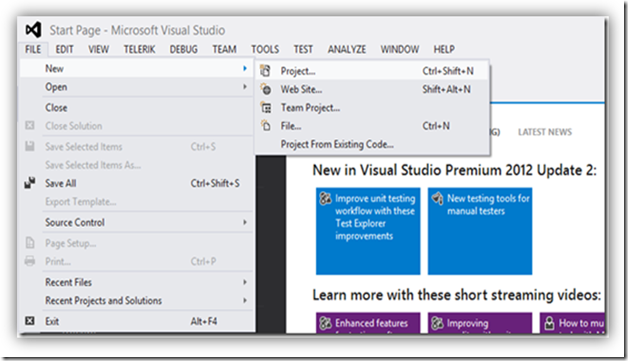Open the EDIT menu
Screen dimensions: 628x361
coord(64,49)
